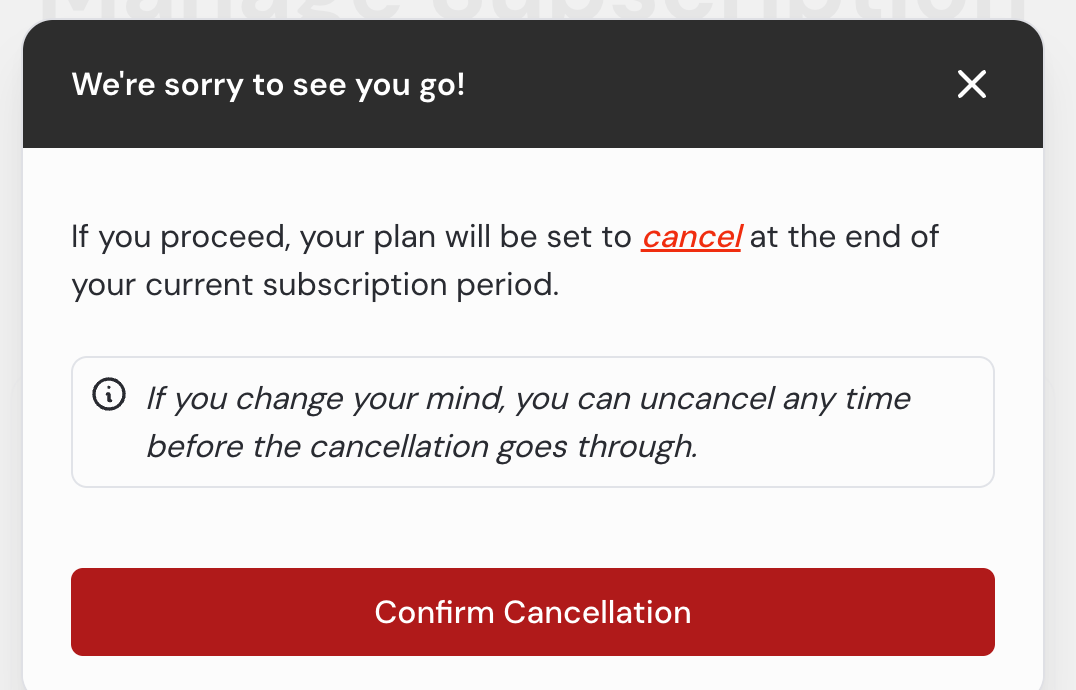
Task: Click the dimmed backdrop right of the dialog
Action: click(1060, 343)
